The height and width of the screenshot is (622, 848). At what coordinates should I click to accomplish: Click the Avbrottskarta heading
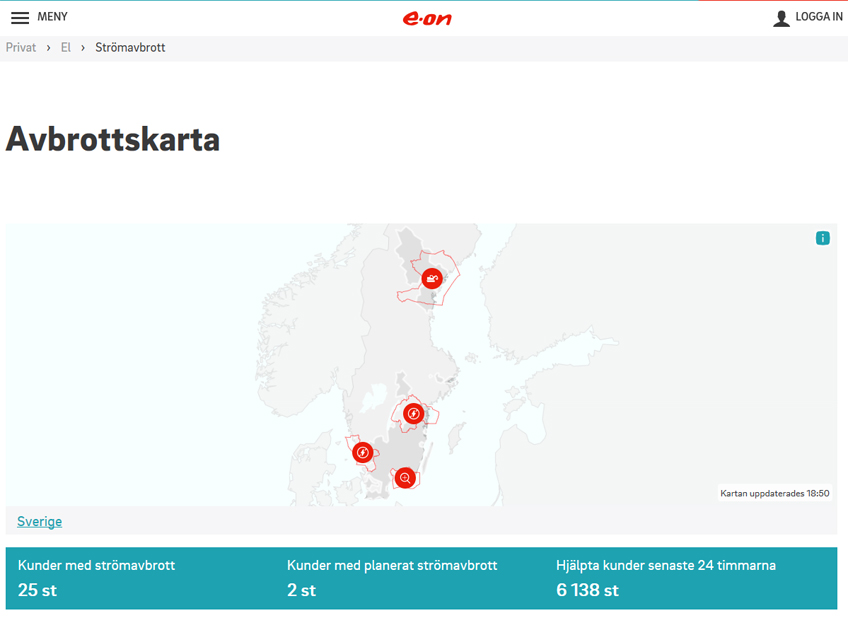point(113,140)
